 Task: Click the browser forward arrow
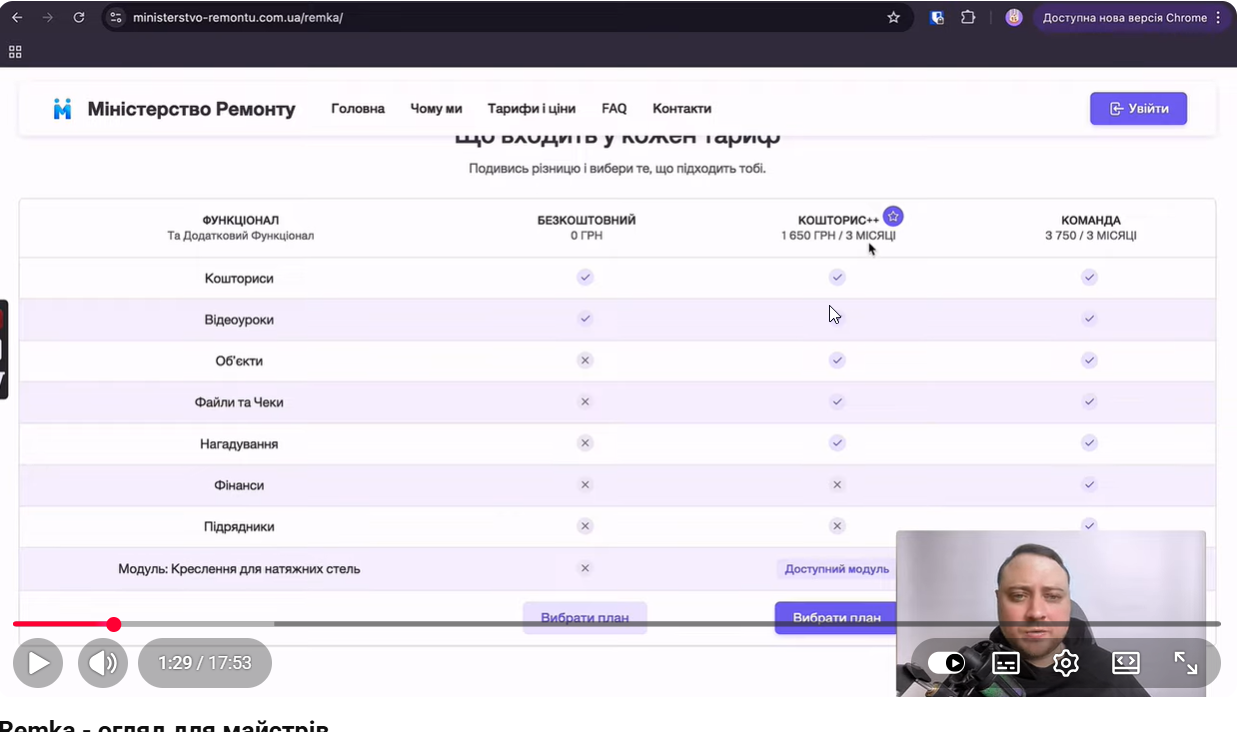click(x=48, y=17)
